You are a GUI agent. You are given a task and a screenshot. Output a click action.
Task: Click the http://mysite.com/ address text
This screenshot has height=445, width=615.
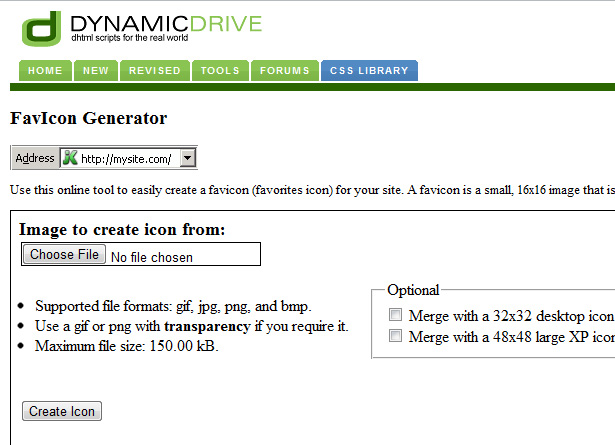click(x=126, y=159)
